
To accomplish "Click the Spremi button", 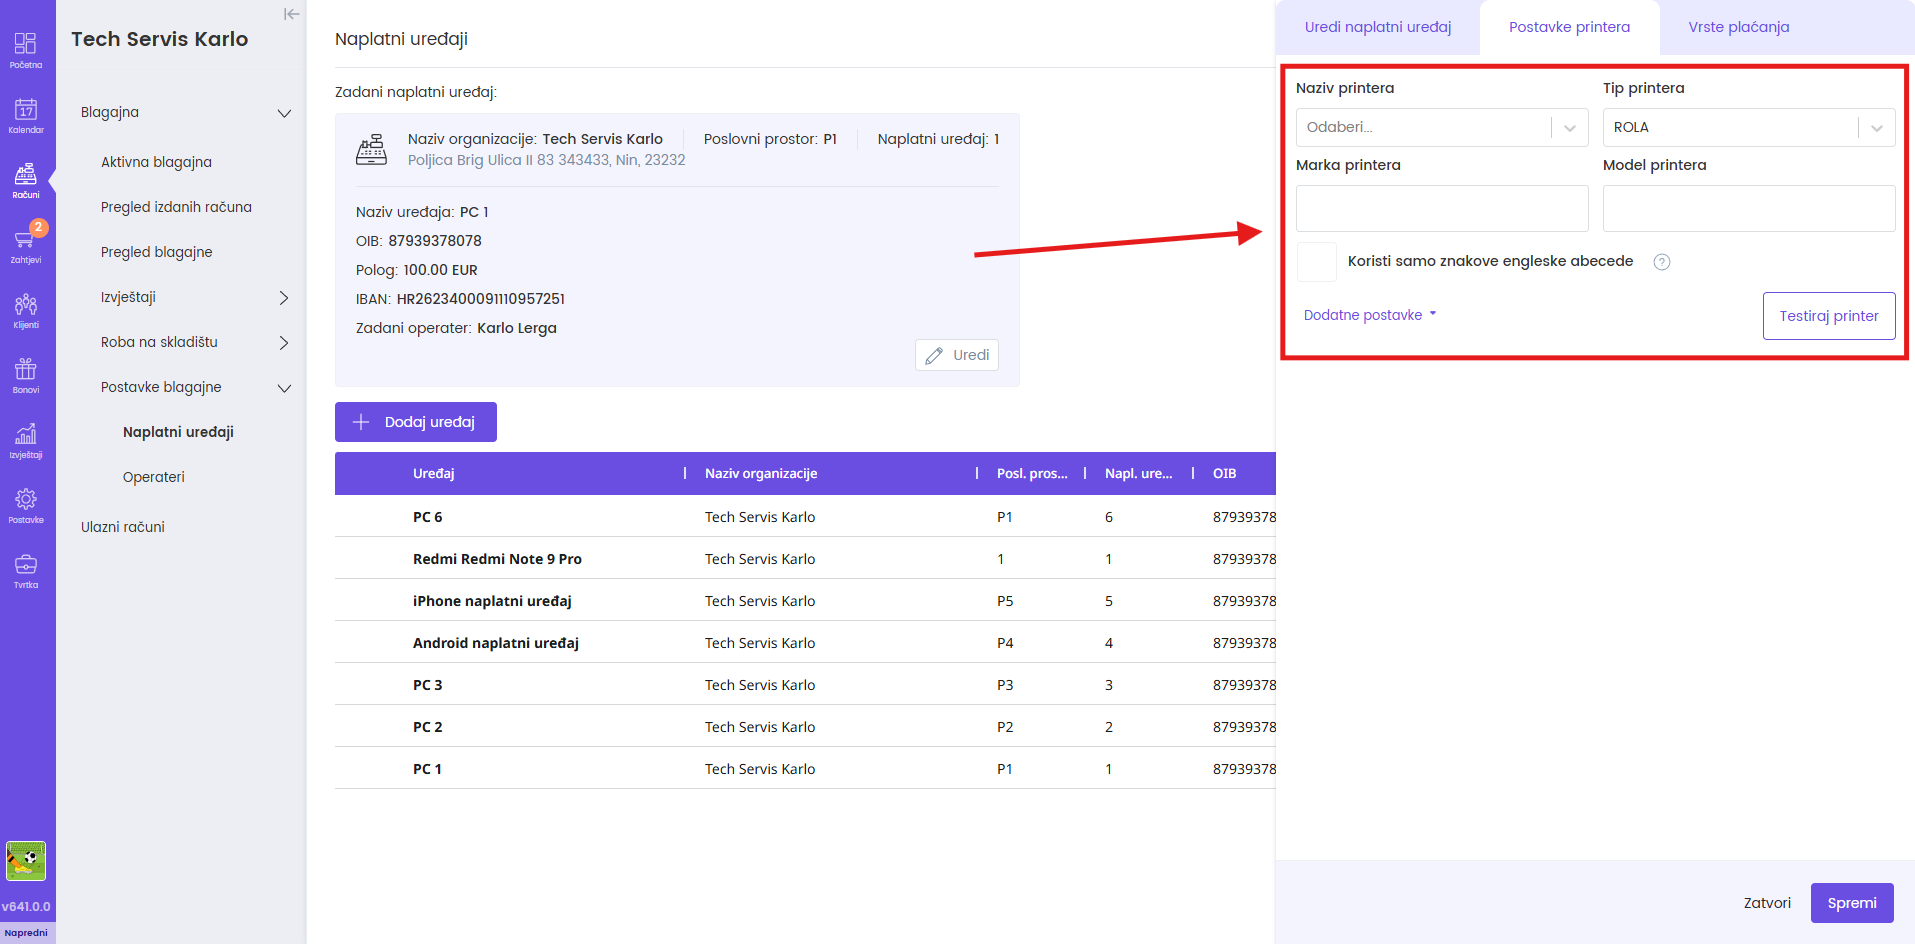I will click(1851, 903).
